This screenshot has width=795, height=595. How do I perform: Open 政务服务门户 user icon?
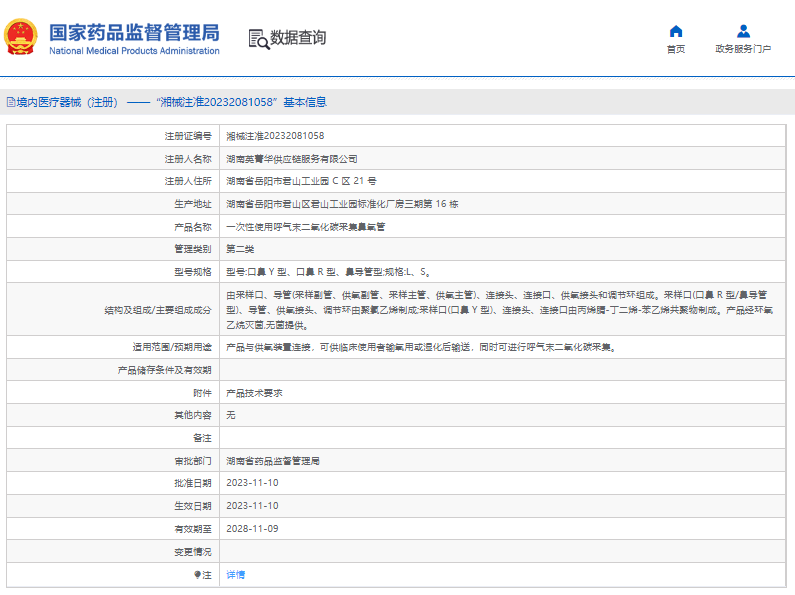tap(743, 31)
